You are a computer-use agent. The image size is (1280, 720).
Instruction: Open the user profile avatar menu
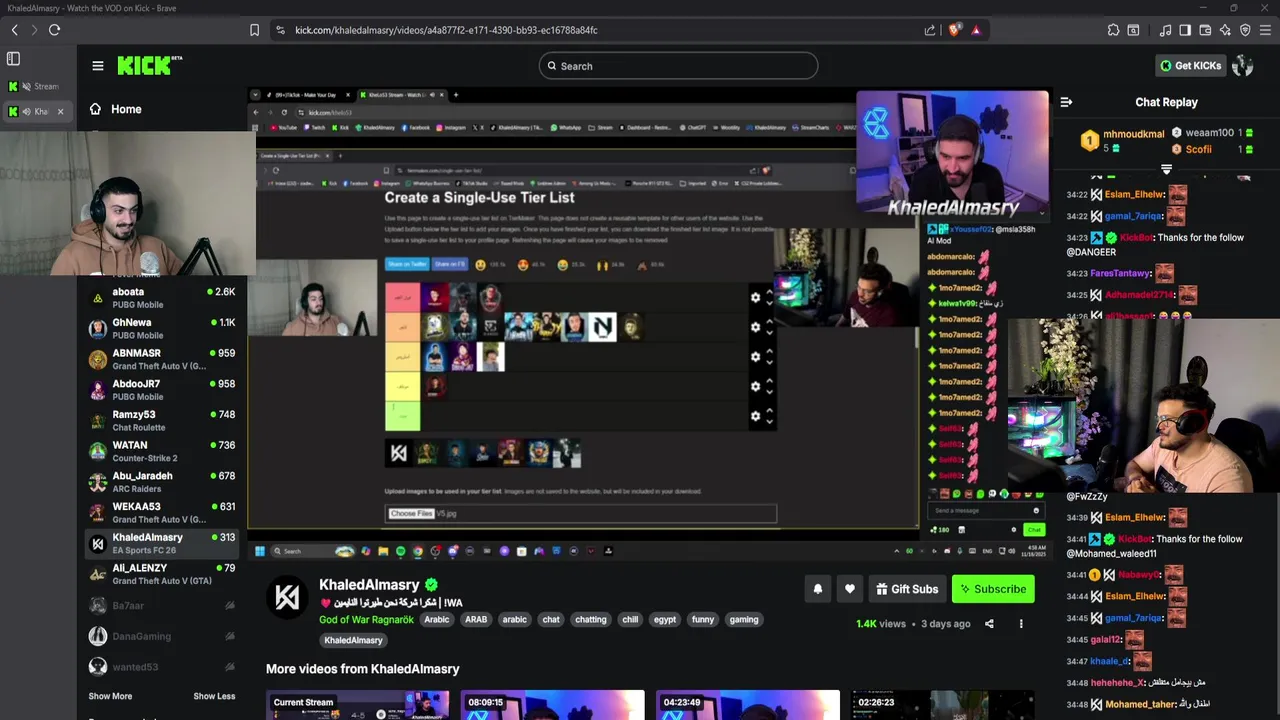1243,66
